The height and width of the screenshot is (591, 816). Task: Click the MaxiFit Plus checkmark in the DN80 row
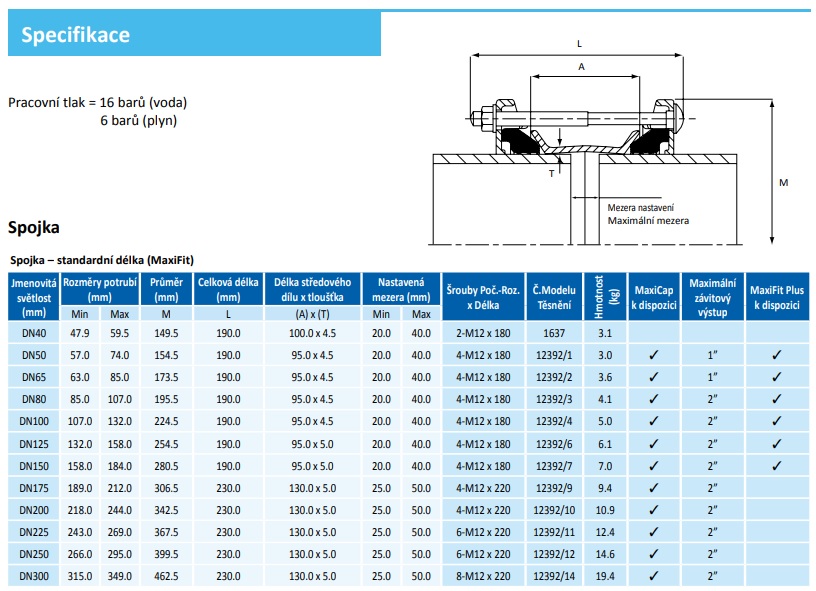coord(776,399)
